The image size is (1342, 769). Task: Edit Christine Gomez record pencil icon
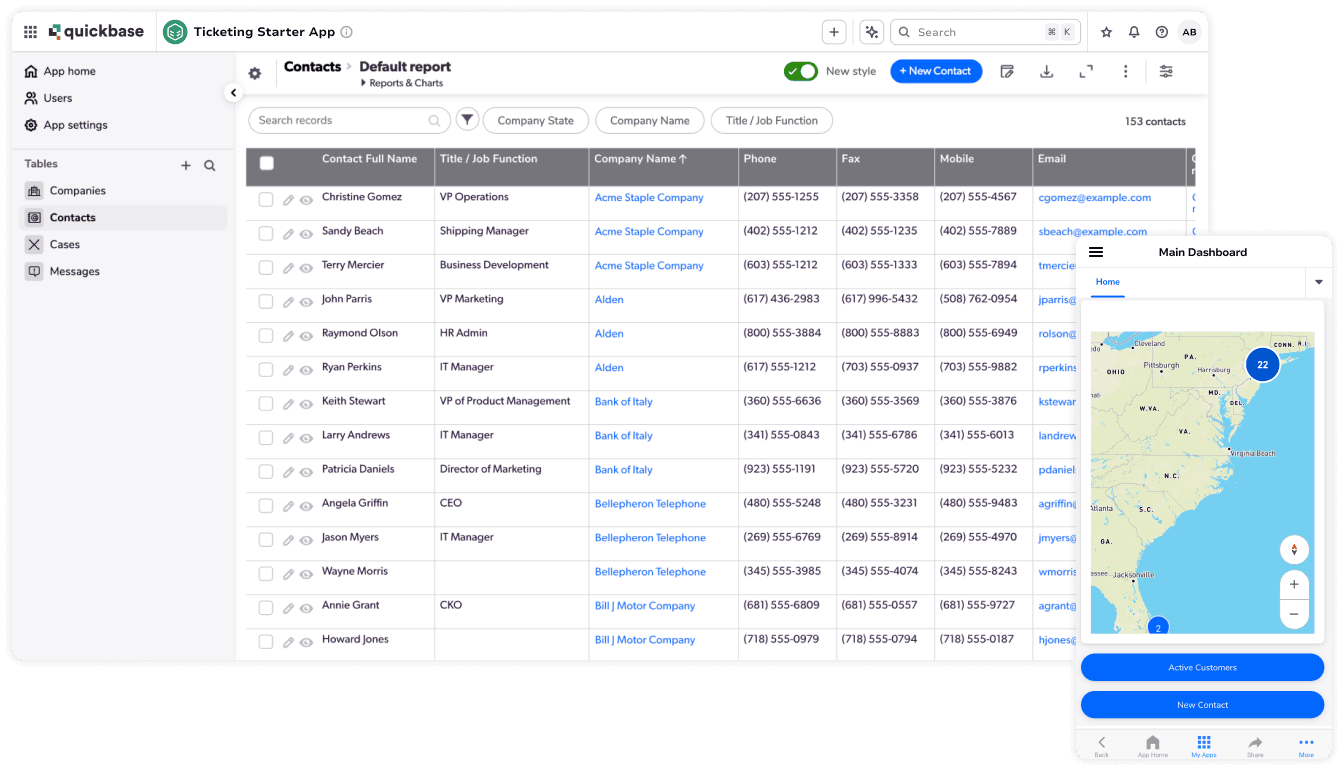pos(288,200)
